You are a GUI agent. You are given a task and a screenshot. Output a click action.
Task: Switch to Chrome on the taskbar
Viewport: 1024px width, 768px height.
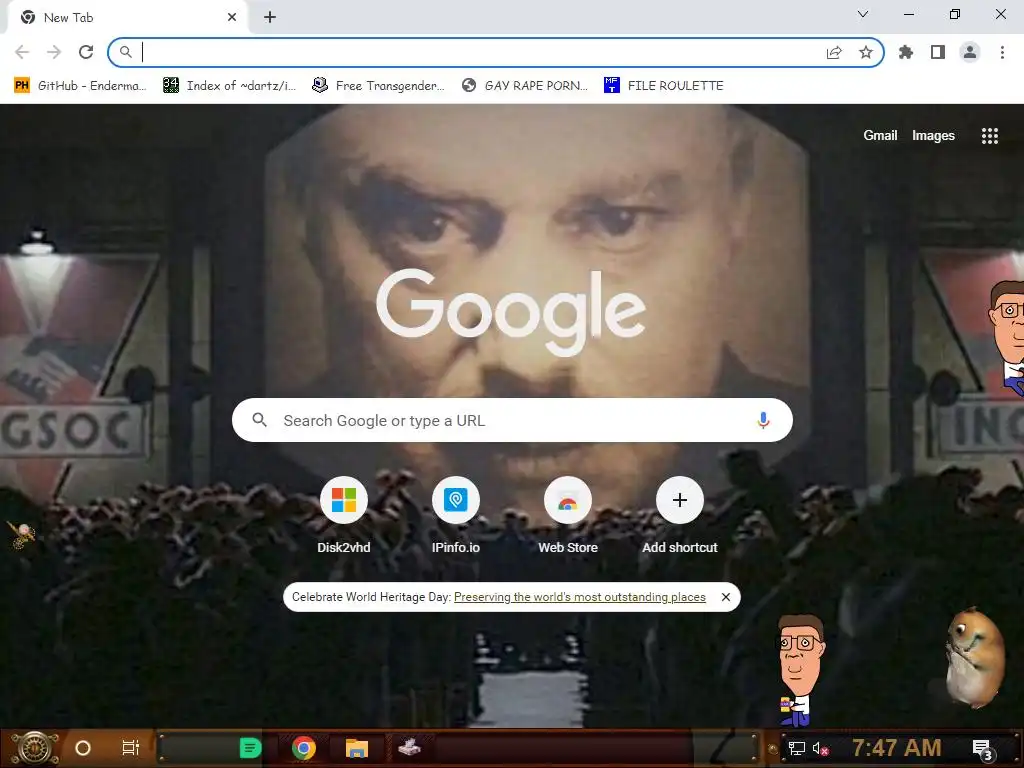point(304,748)
